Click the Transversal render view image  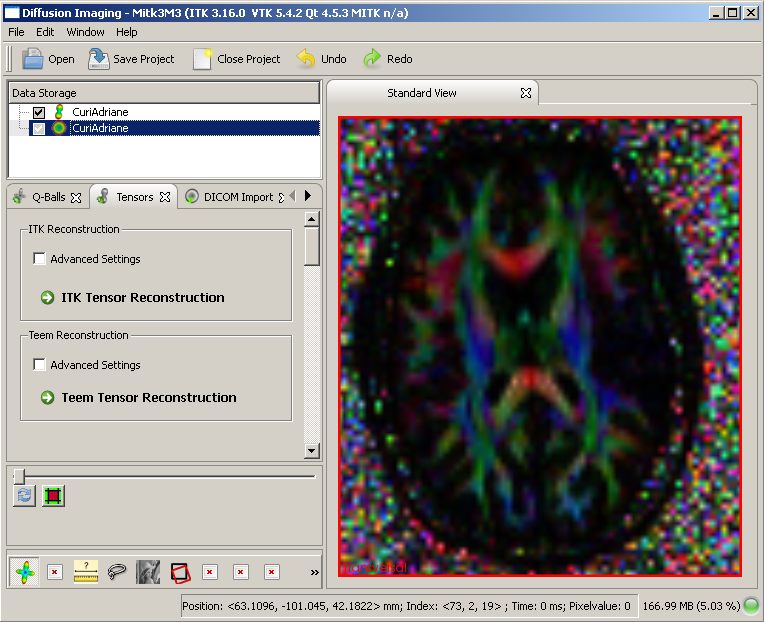pyautogui.click(x=540, y=346)
